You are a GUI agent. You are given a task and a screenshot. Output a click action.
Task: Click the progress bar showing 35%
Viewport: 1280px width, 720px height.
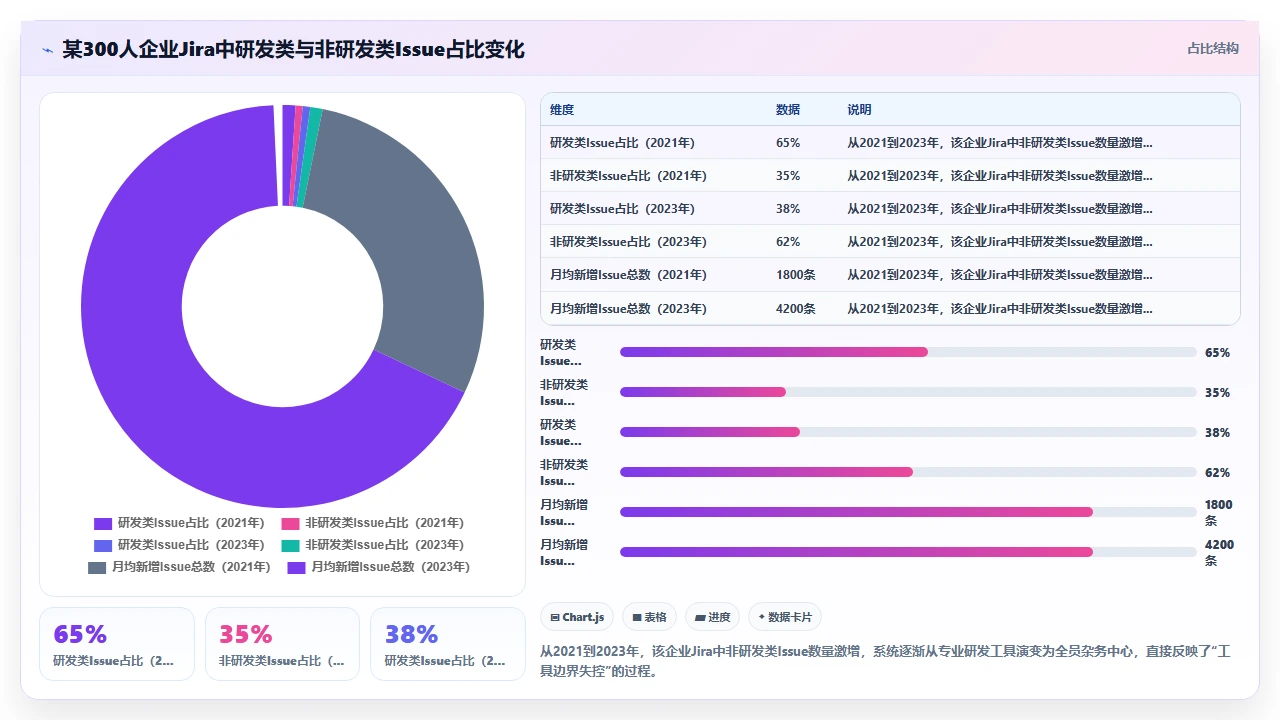(x=908, y=392)
